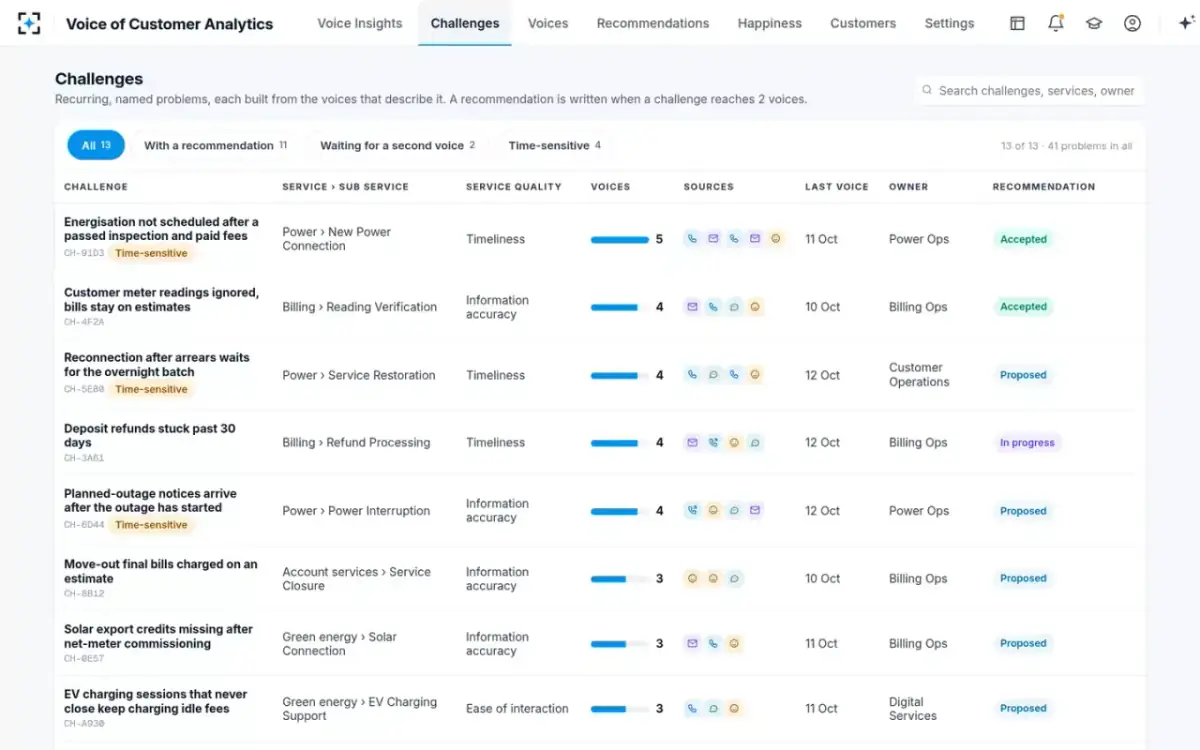1200x750 pixels.
Task: Open the AI sparkle assistant icon
Action: (1186, 23)
